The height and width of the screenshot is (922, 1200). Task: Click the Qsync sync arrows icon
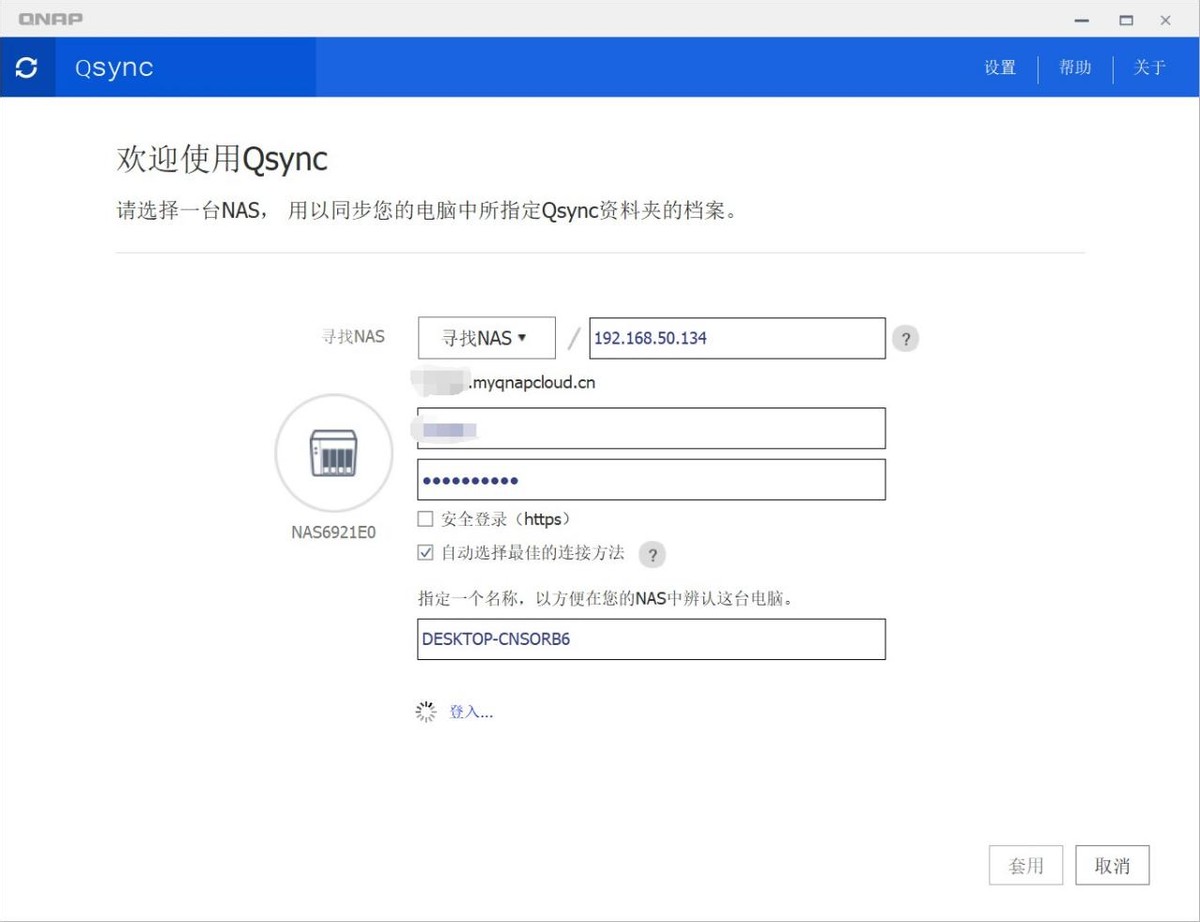27,67
